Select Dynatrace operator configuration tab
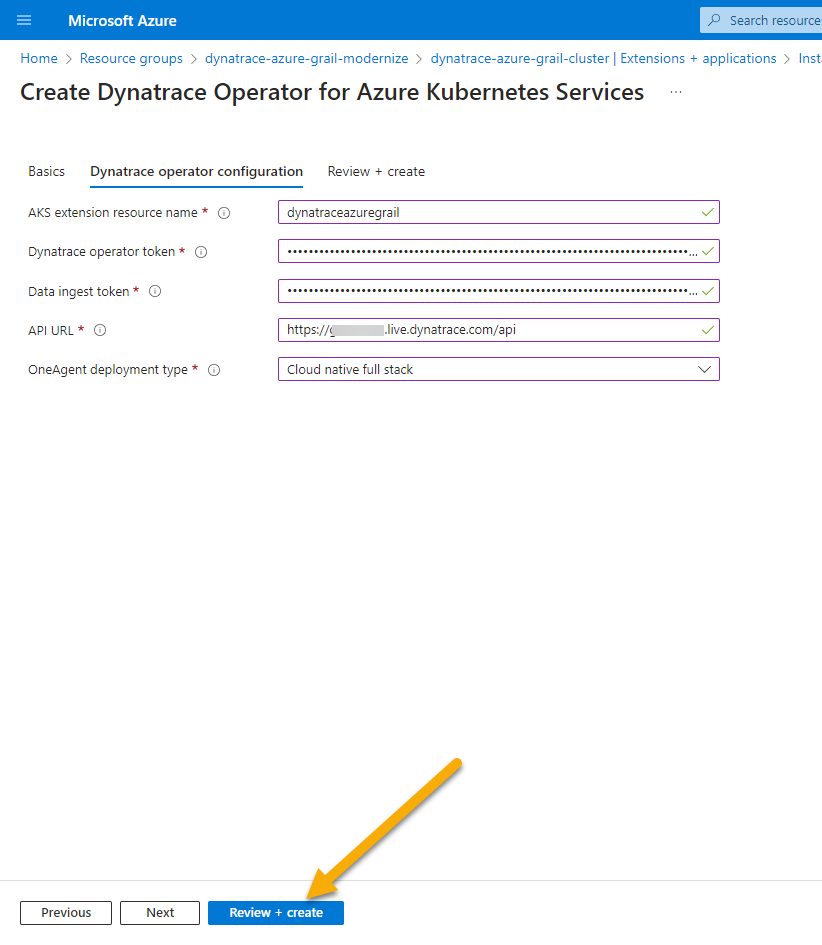Image resolution: width=822 pixels, height=945 pixels. click(196, 172)
